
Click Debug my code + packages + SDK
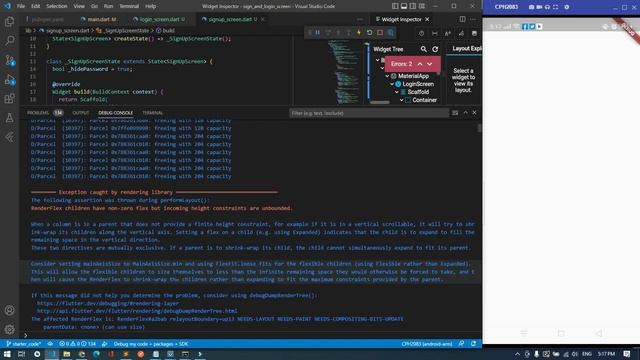(151, 344)
